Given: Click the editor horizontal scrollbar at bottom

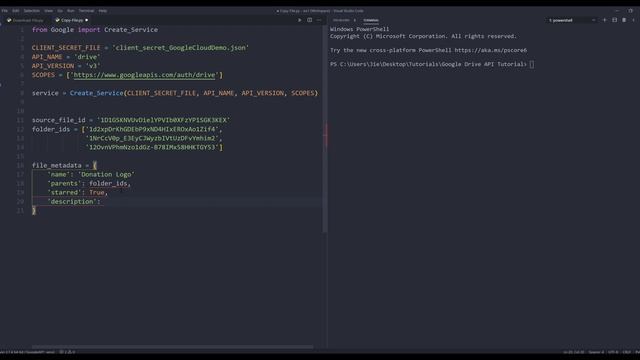Looking at the screenshot, I should click(173, 347).
